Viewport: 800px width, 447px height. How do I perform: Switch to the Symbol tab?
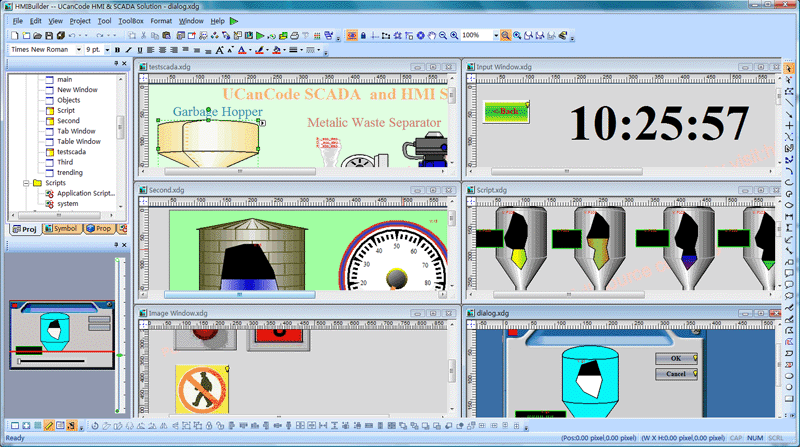click(61, 229)
